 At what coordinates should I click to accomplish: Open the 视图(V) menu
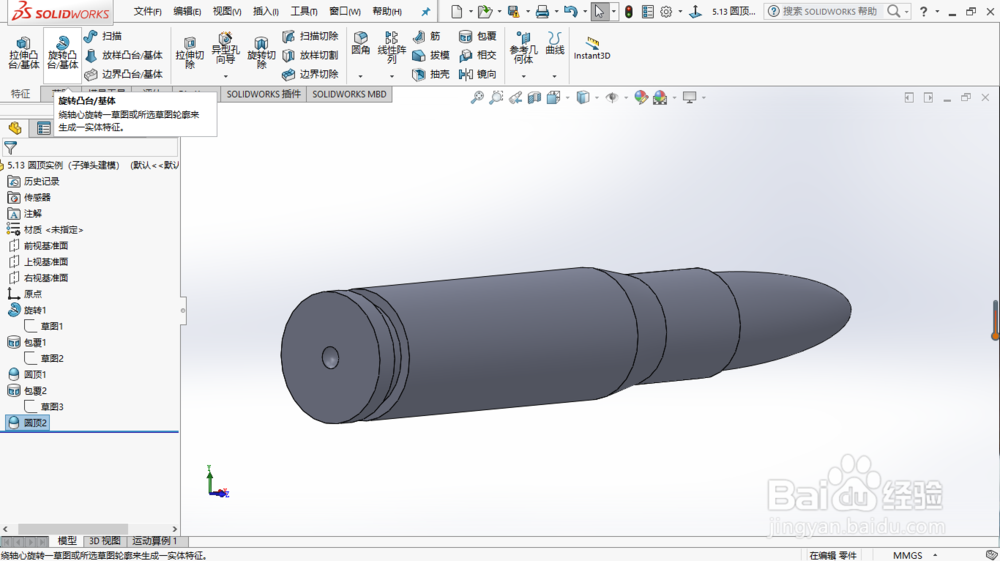(227, 11)
